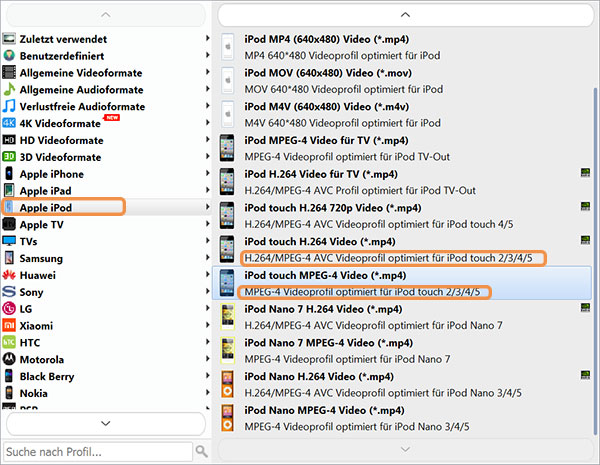
Task: Click the HD Videoformate icon
Action: tap(9, 140)
